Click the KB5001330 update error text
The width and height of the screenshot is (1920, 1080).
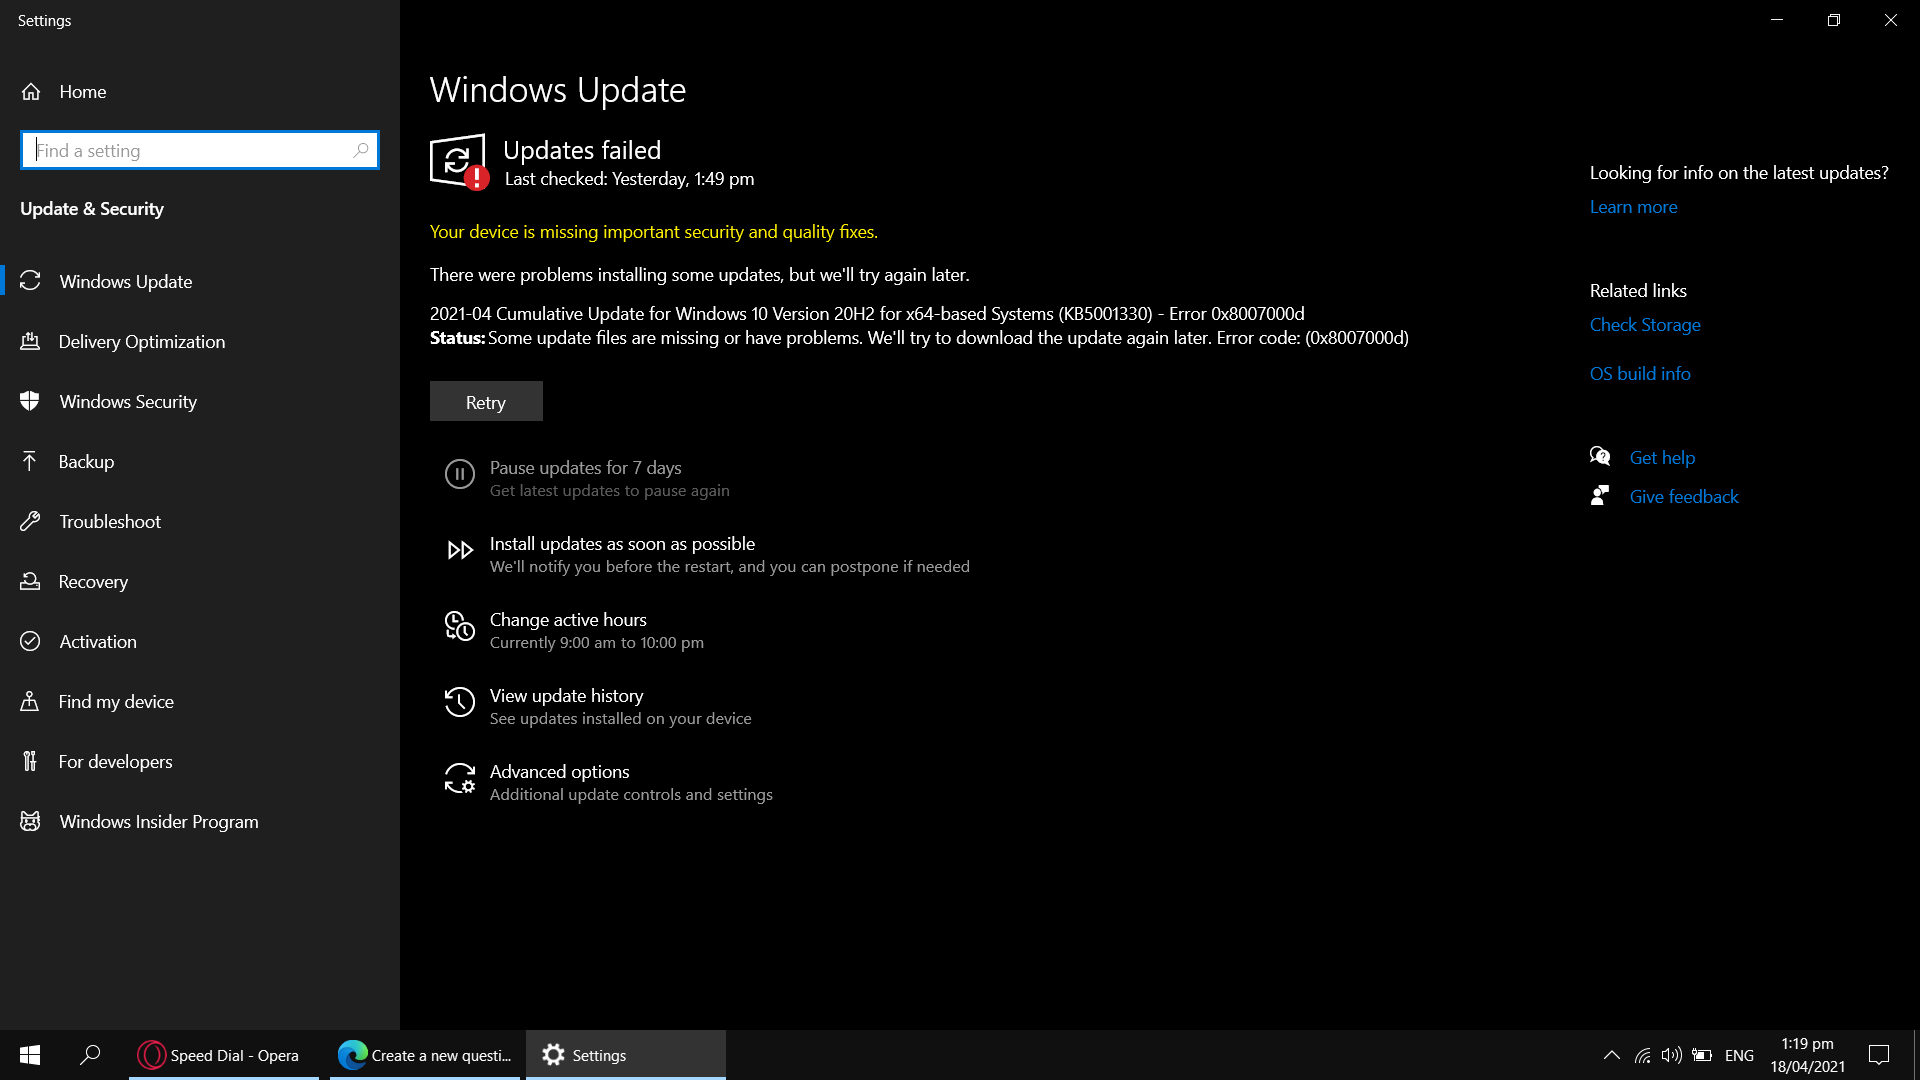[867, 314]
